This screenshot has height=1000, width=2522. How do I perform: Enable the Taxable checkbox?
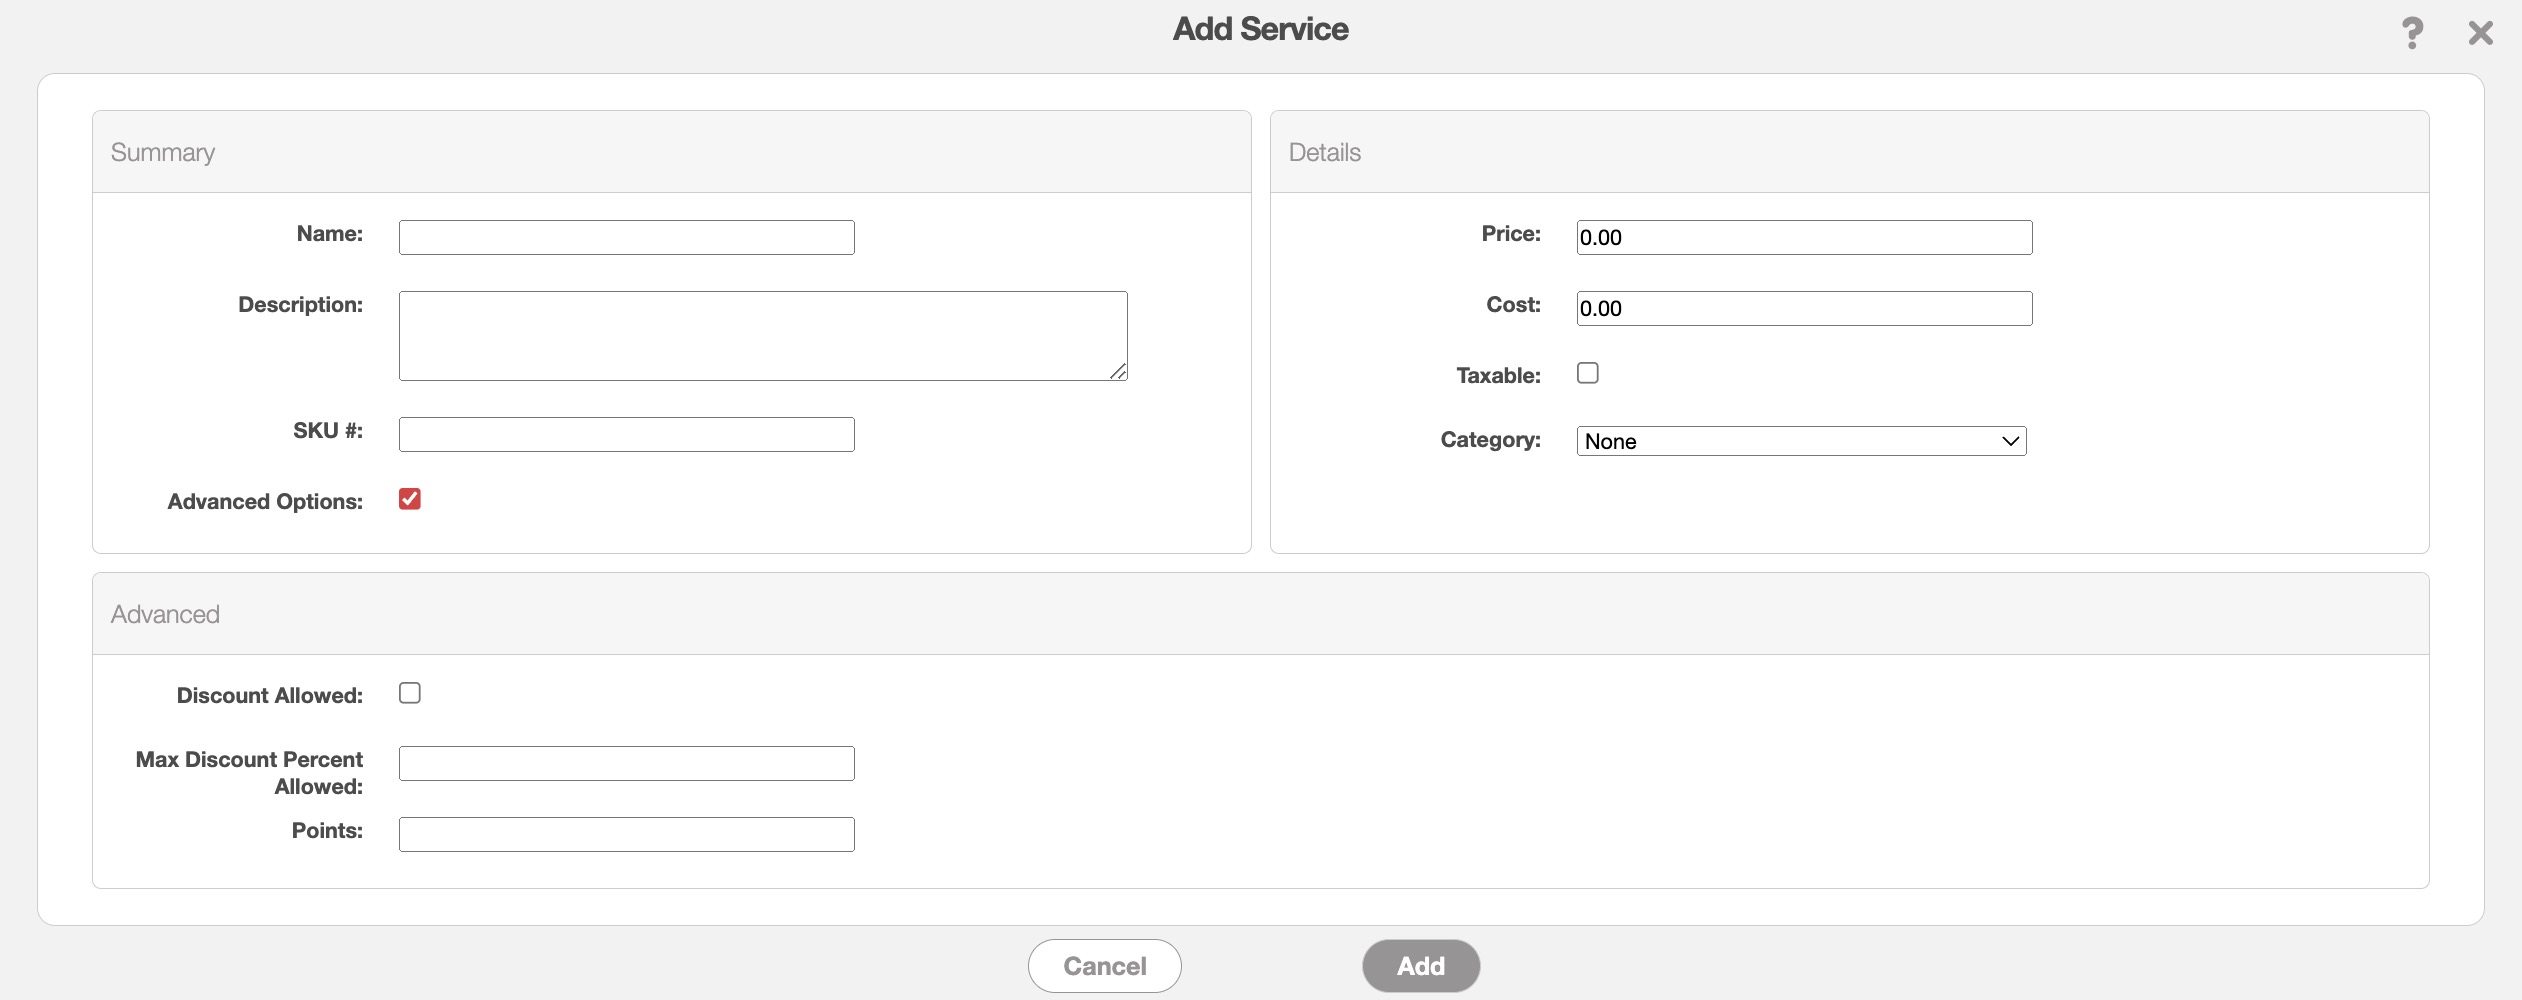(x=1588, y=373)
